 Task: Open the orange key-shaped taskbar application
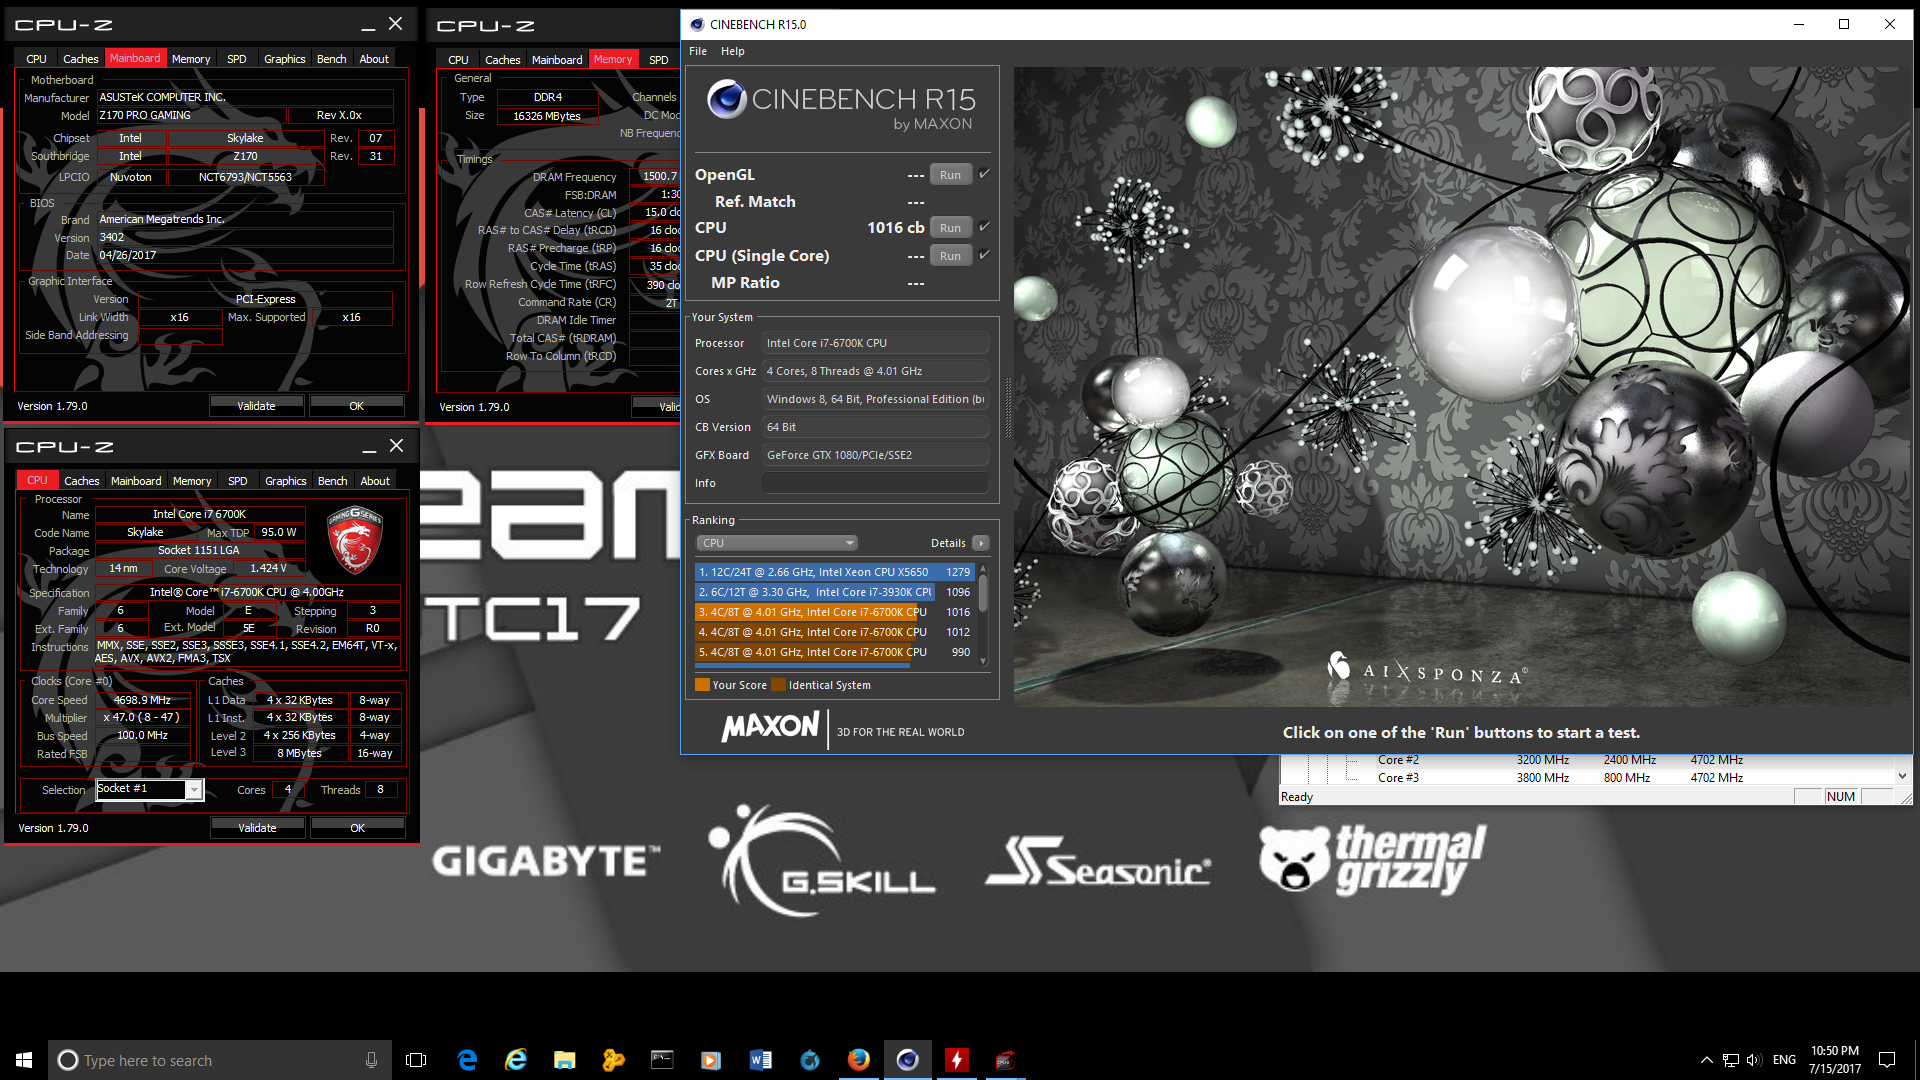click(x=613, y=1060)
